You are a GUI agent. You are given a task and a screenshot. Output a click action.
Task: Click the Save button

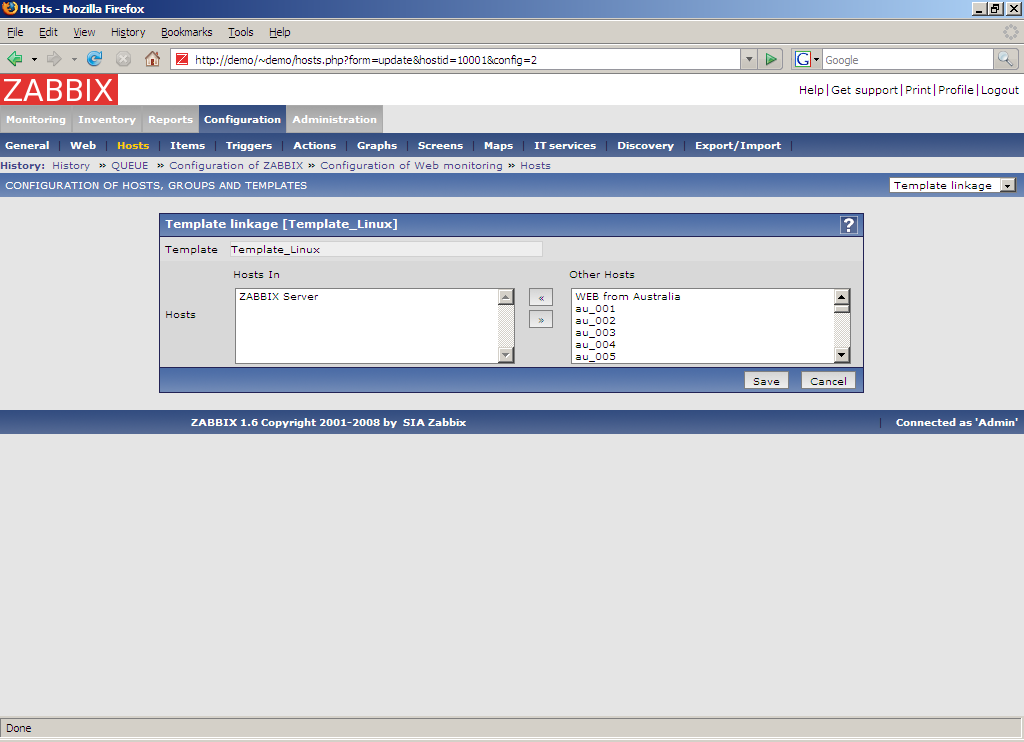pyautogui.click(x=766, y=381)
